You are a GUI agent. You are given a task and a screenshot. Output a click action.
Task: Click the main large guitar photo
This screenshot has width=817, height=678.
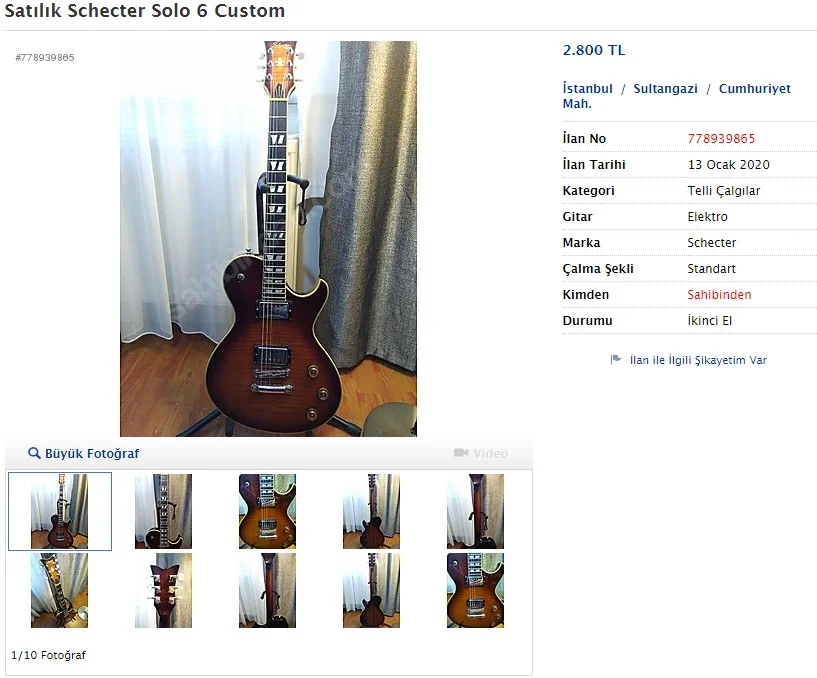(268, 239)
